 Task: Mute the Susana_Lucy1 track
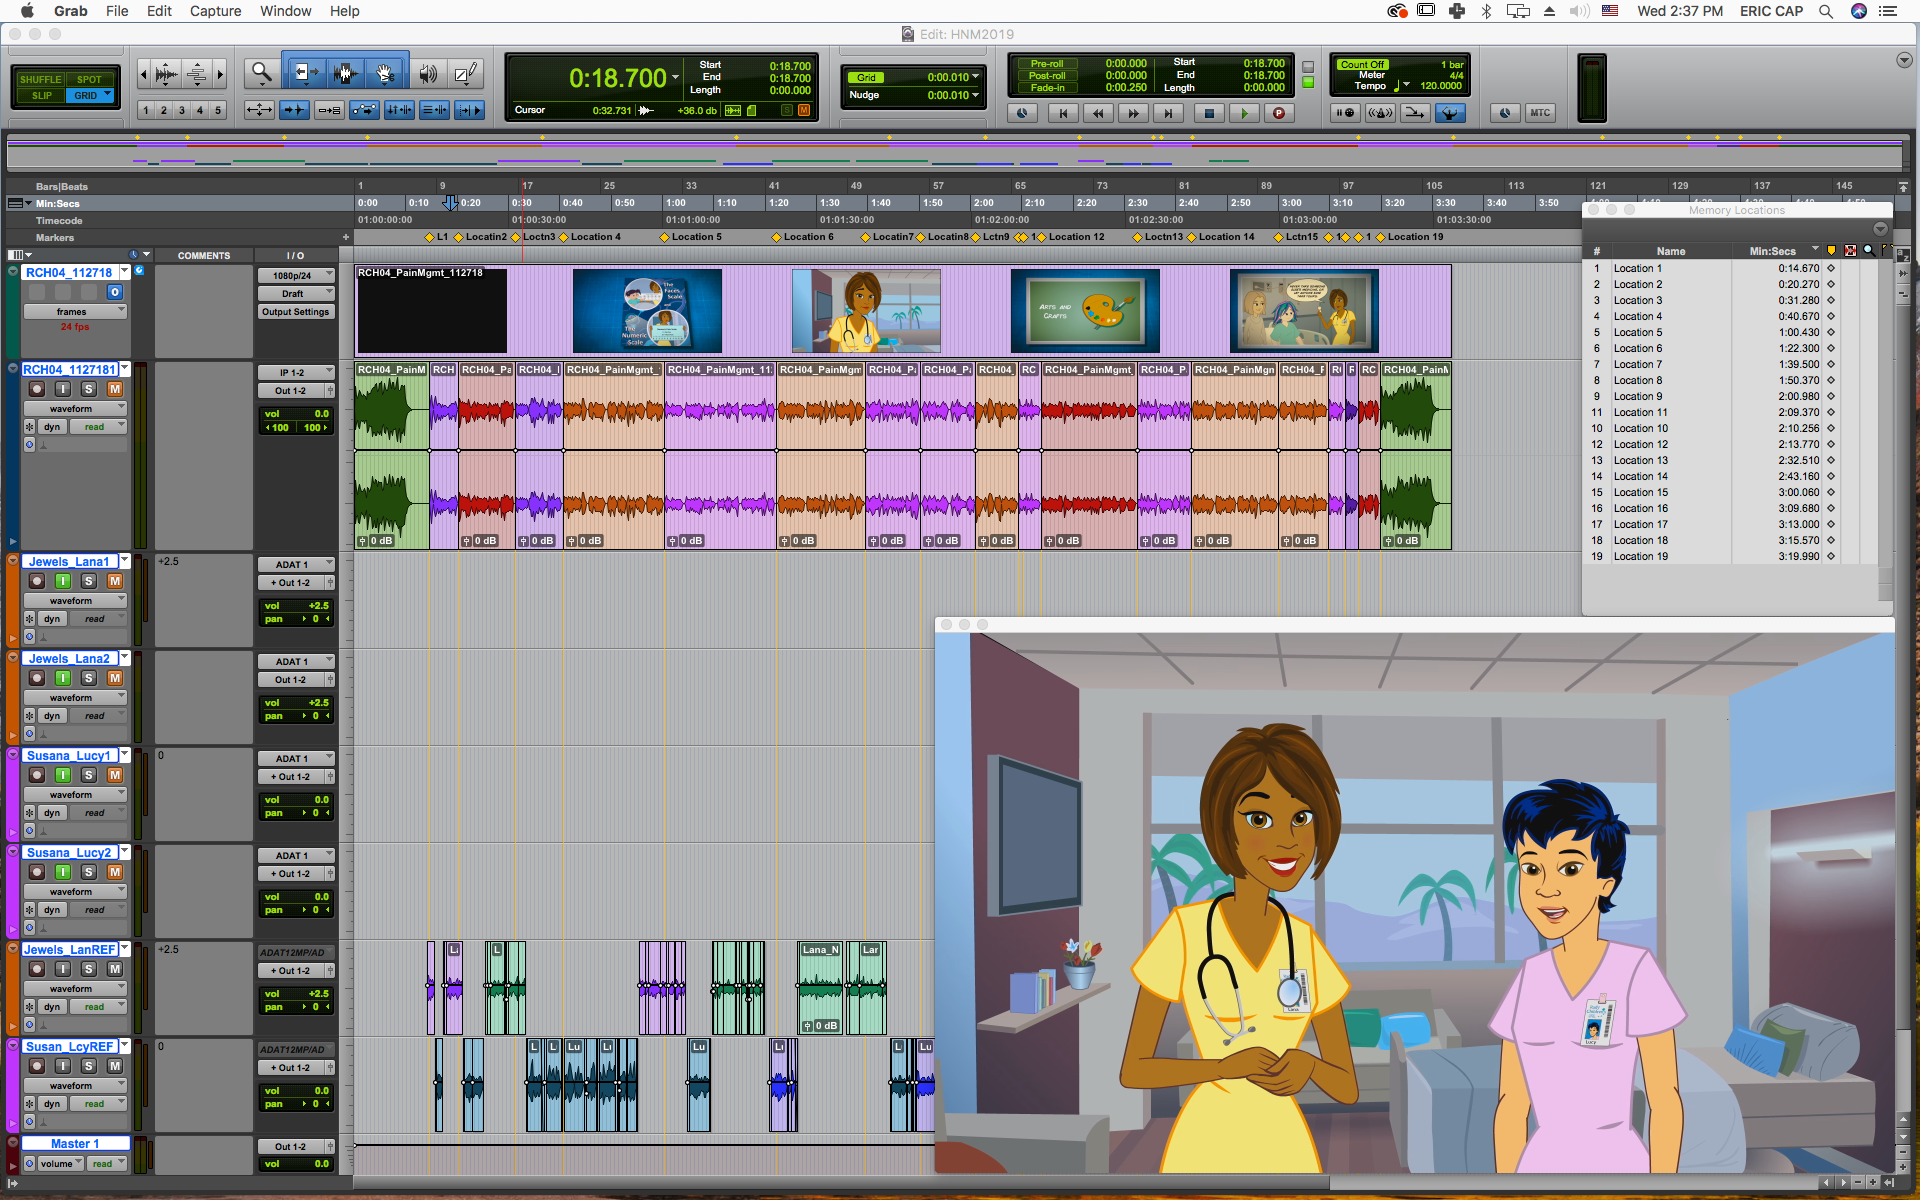[115, 775]
